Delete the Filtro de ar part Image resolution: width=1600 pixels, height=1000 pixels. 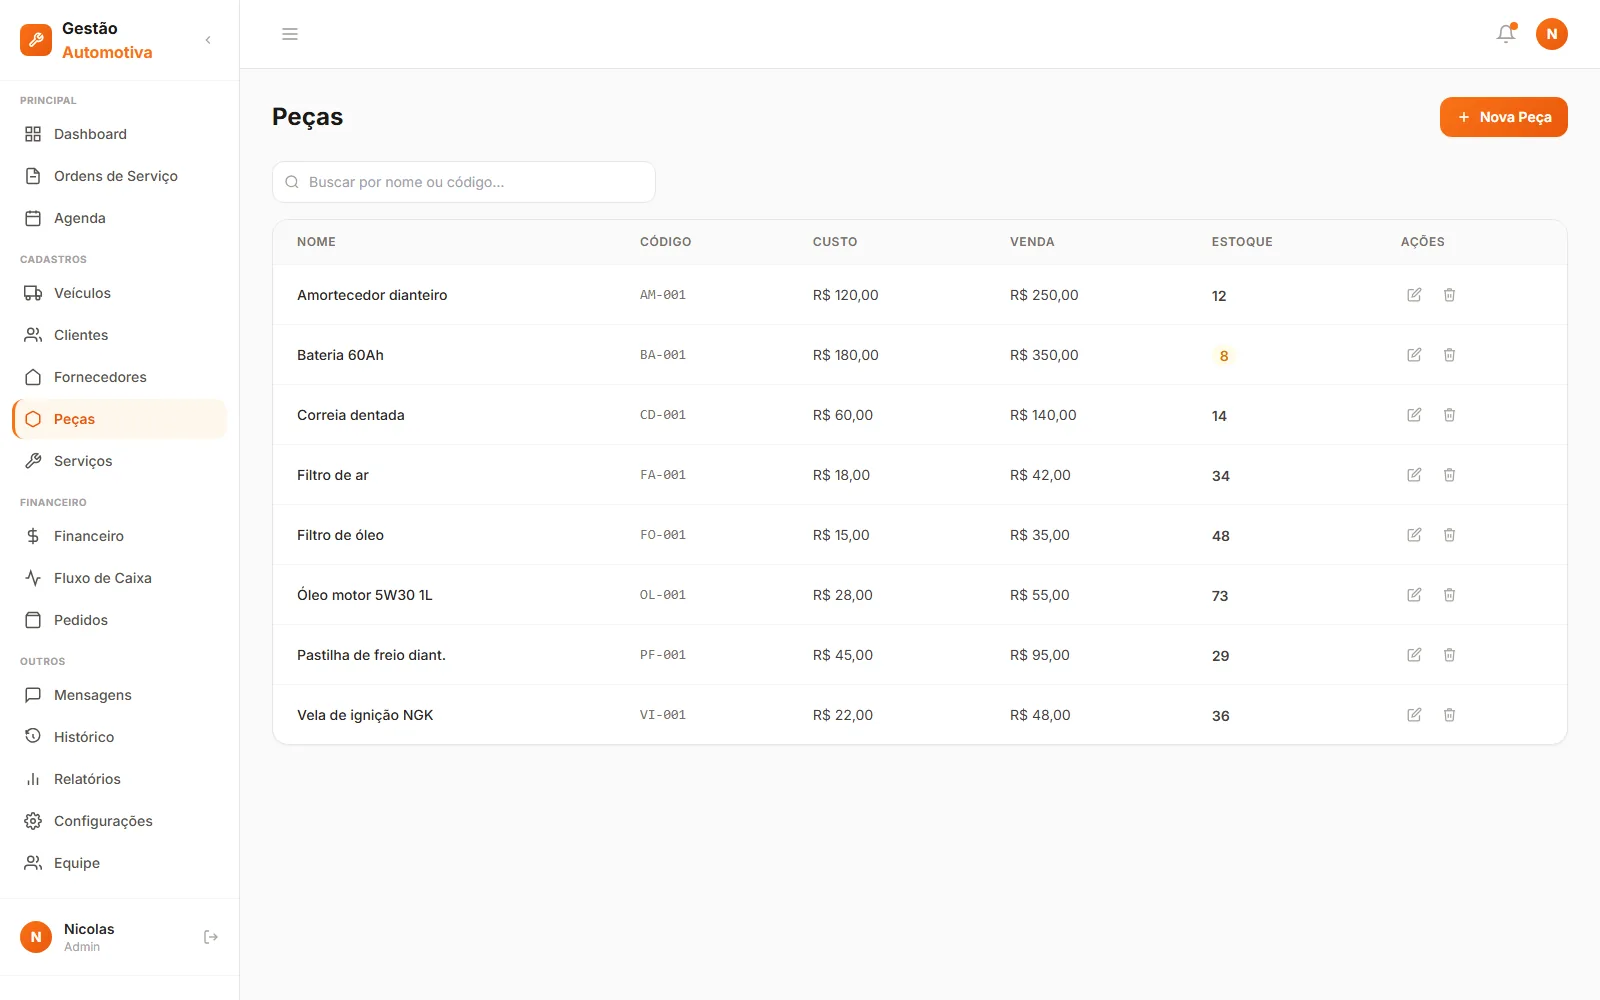click(x=1449, y=475)
